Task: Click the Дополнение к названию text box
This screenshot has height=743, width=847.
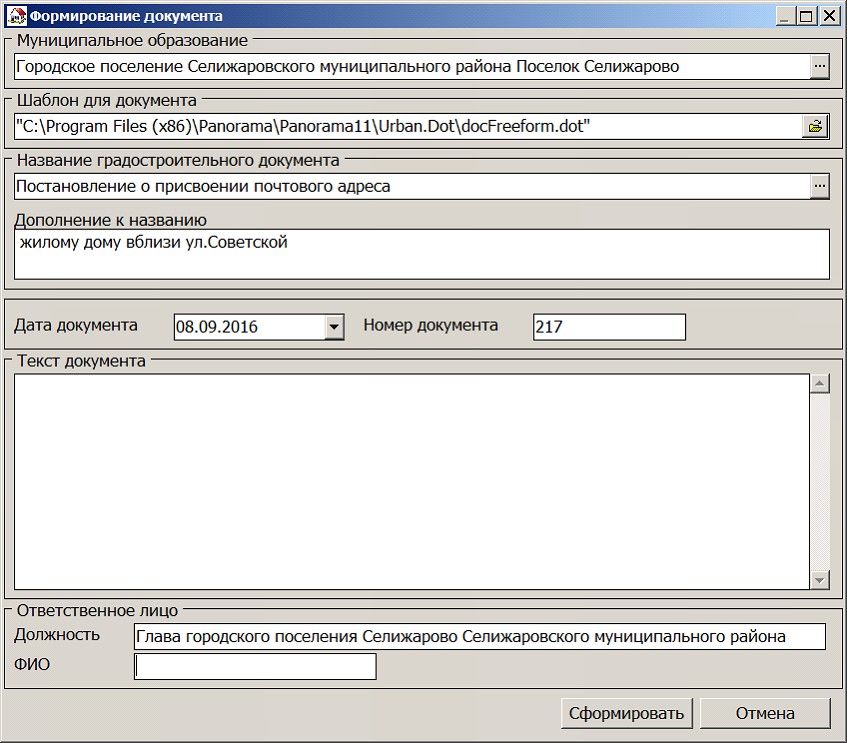Action: (x=421, y=254)
